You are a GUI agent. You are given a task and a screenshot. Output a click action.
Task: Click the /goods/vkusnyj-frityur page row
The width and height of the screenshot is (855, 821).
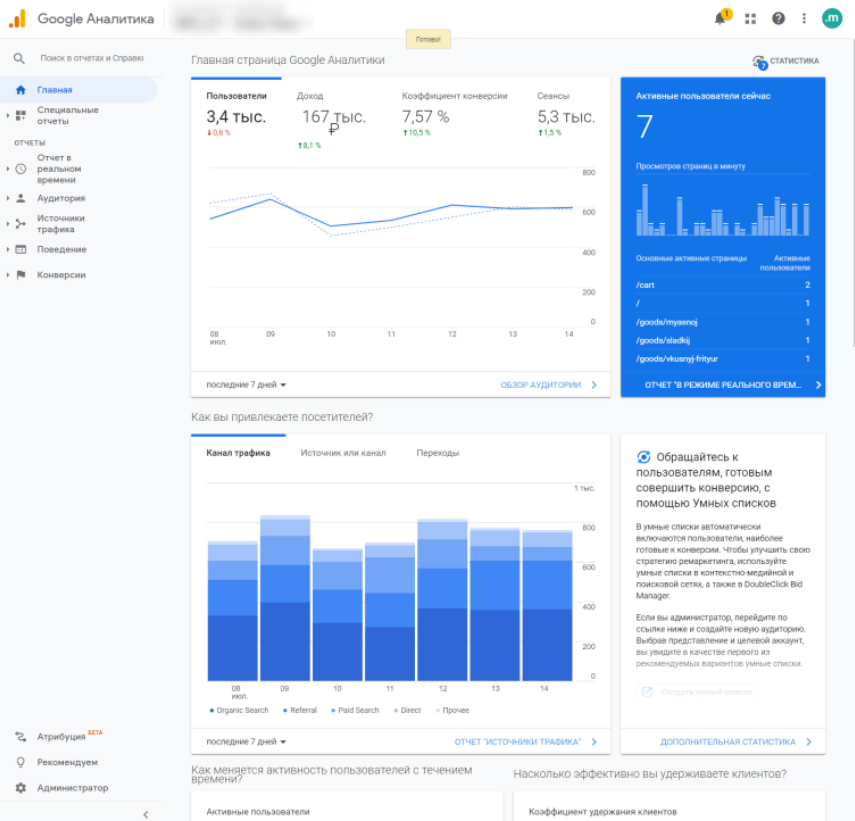click(x=723, y=359)
